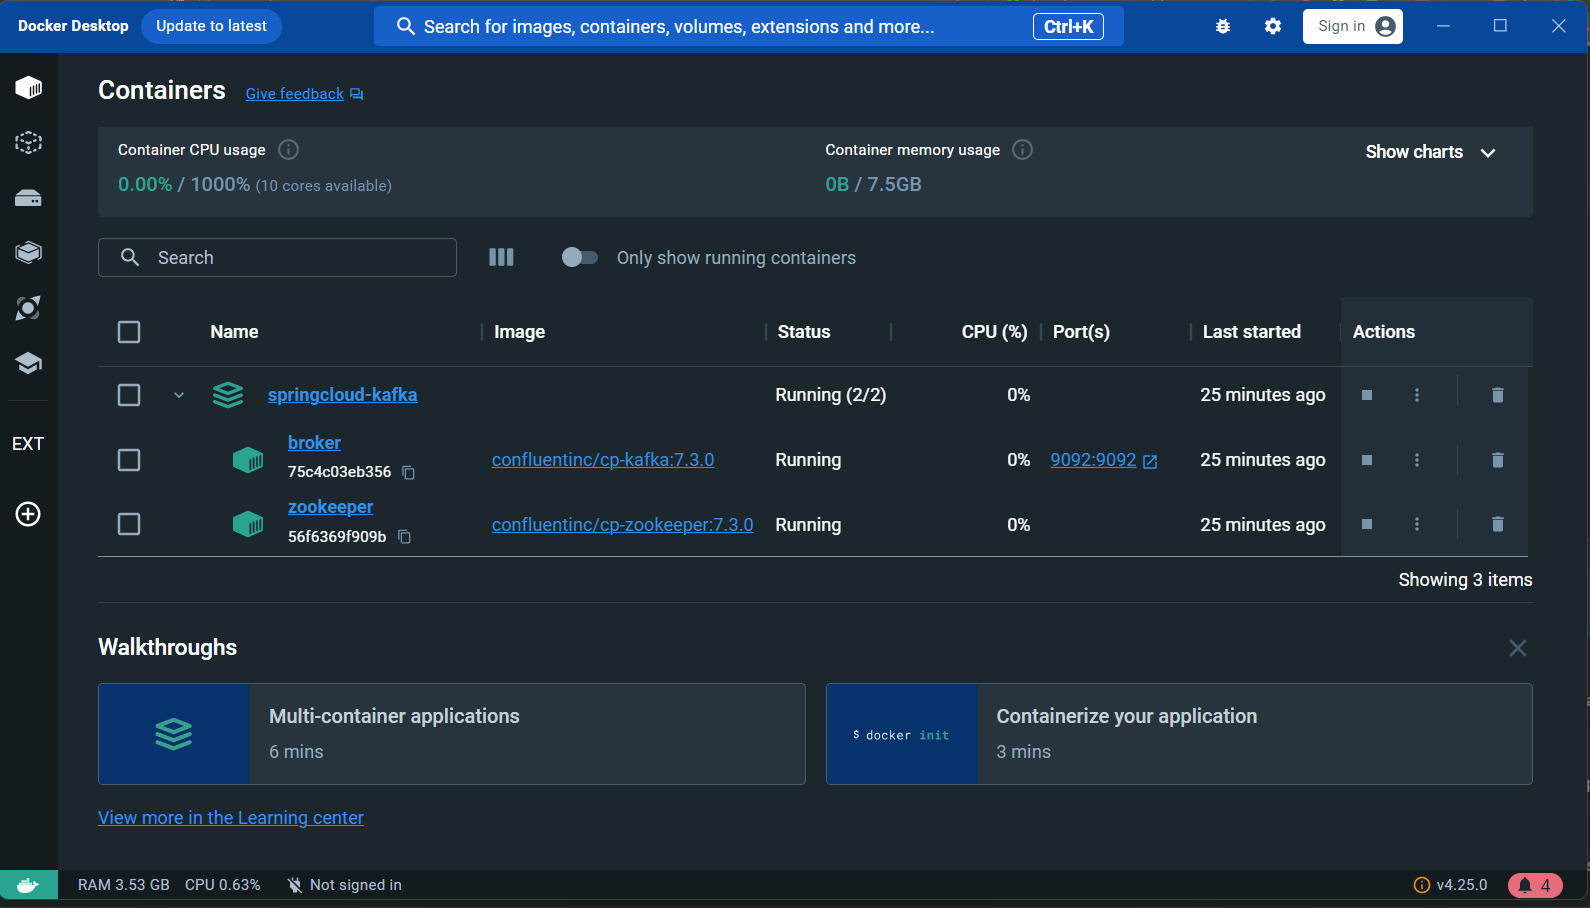The height and width of the screenshot is (908, 1590).
Task: Open the Containerize your application walkthrough card
Action: (1179, 734)
